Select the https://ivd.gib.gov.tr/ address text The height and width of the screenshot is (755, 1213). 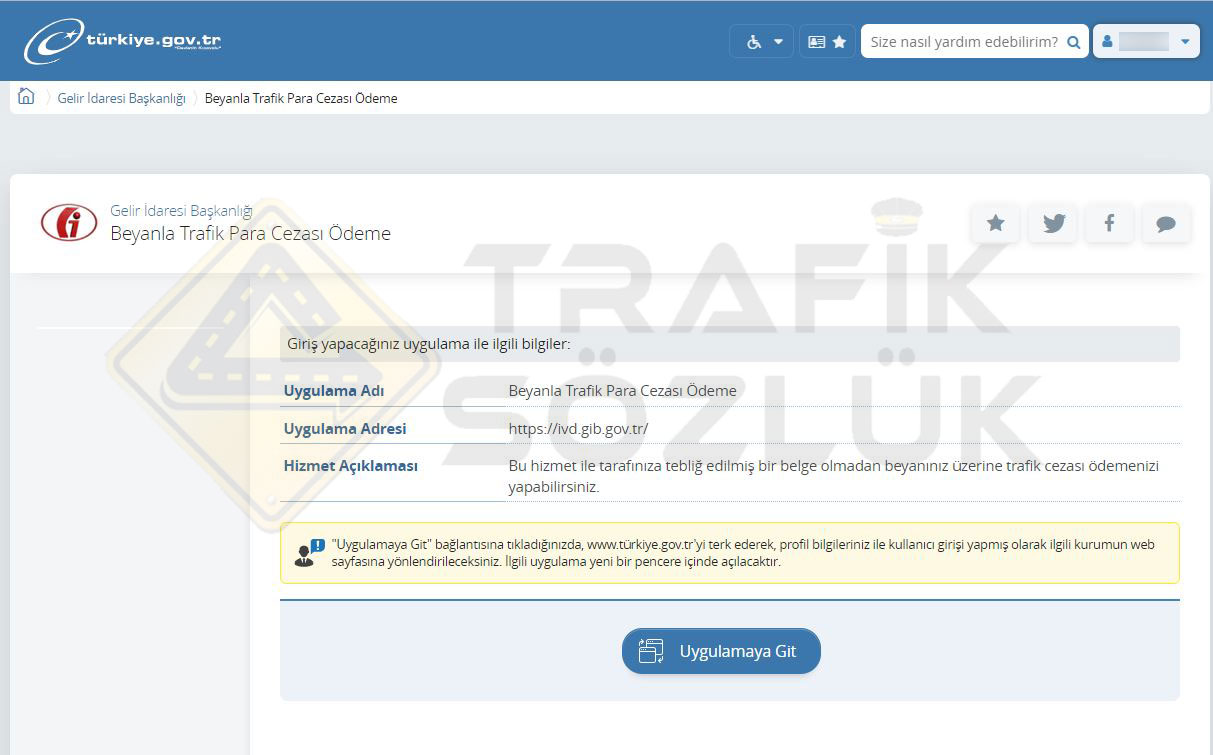point(579,429)
